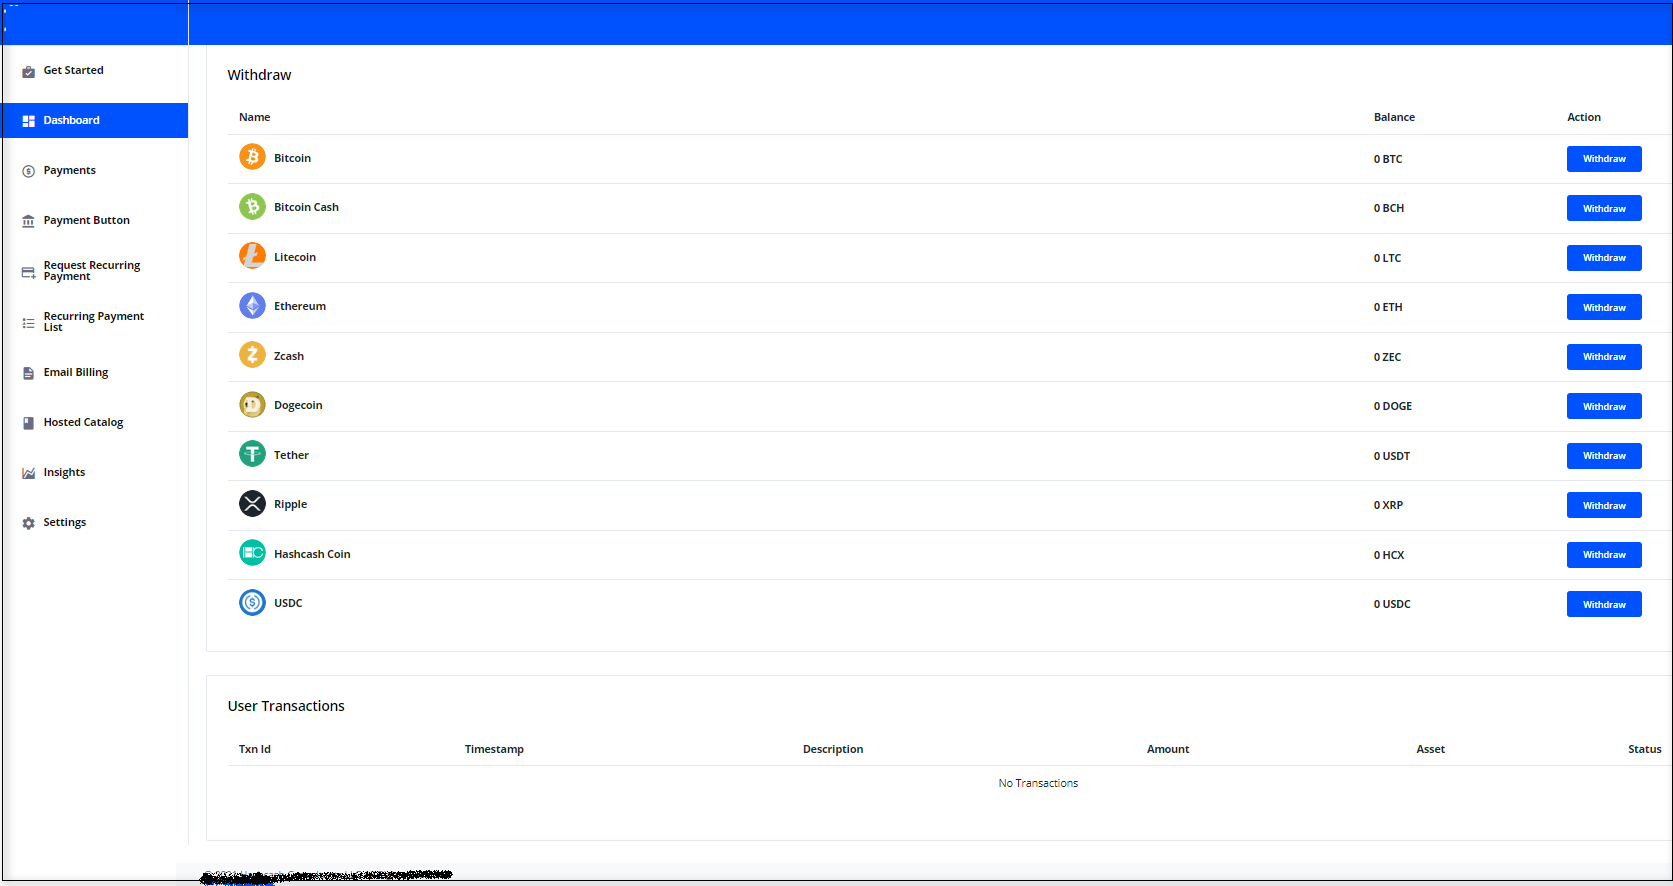
Task: Click the Settings gear icon in sidebar
Action: [28, 523]
